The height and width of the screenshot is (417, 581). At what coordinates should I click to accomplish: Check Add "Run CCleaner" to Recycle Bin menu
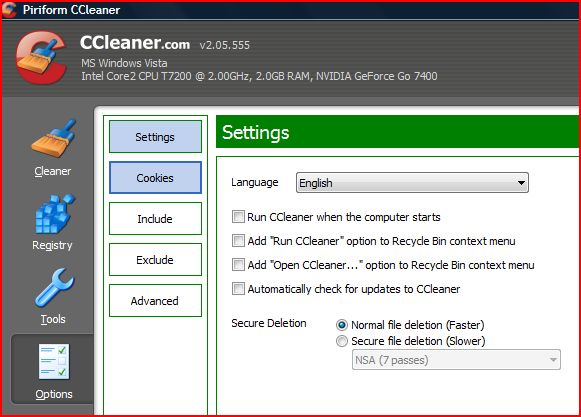pos(238,241)
